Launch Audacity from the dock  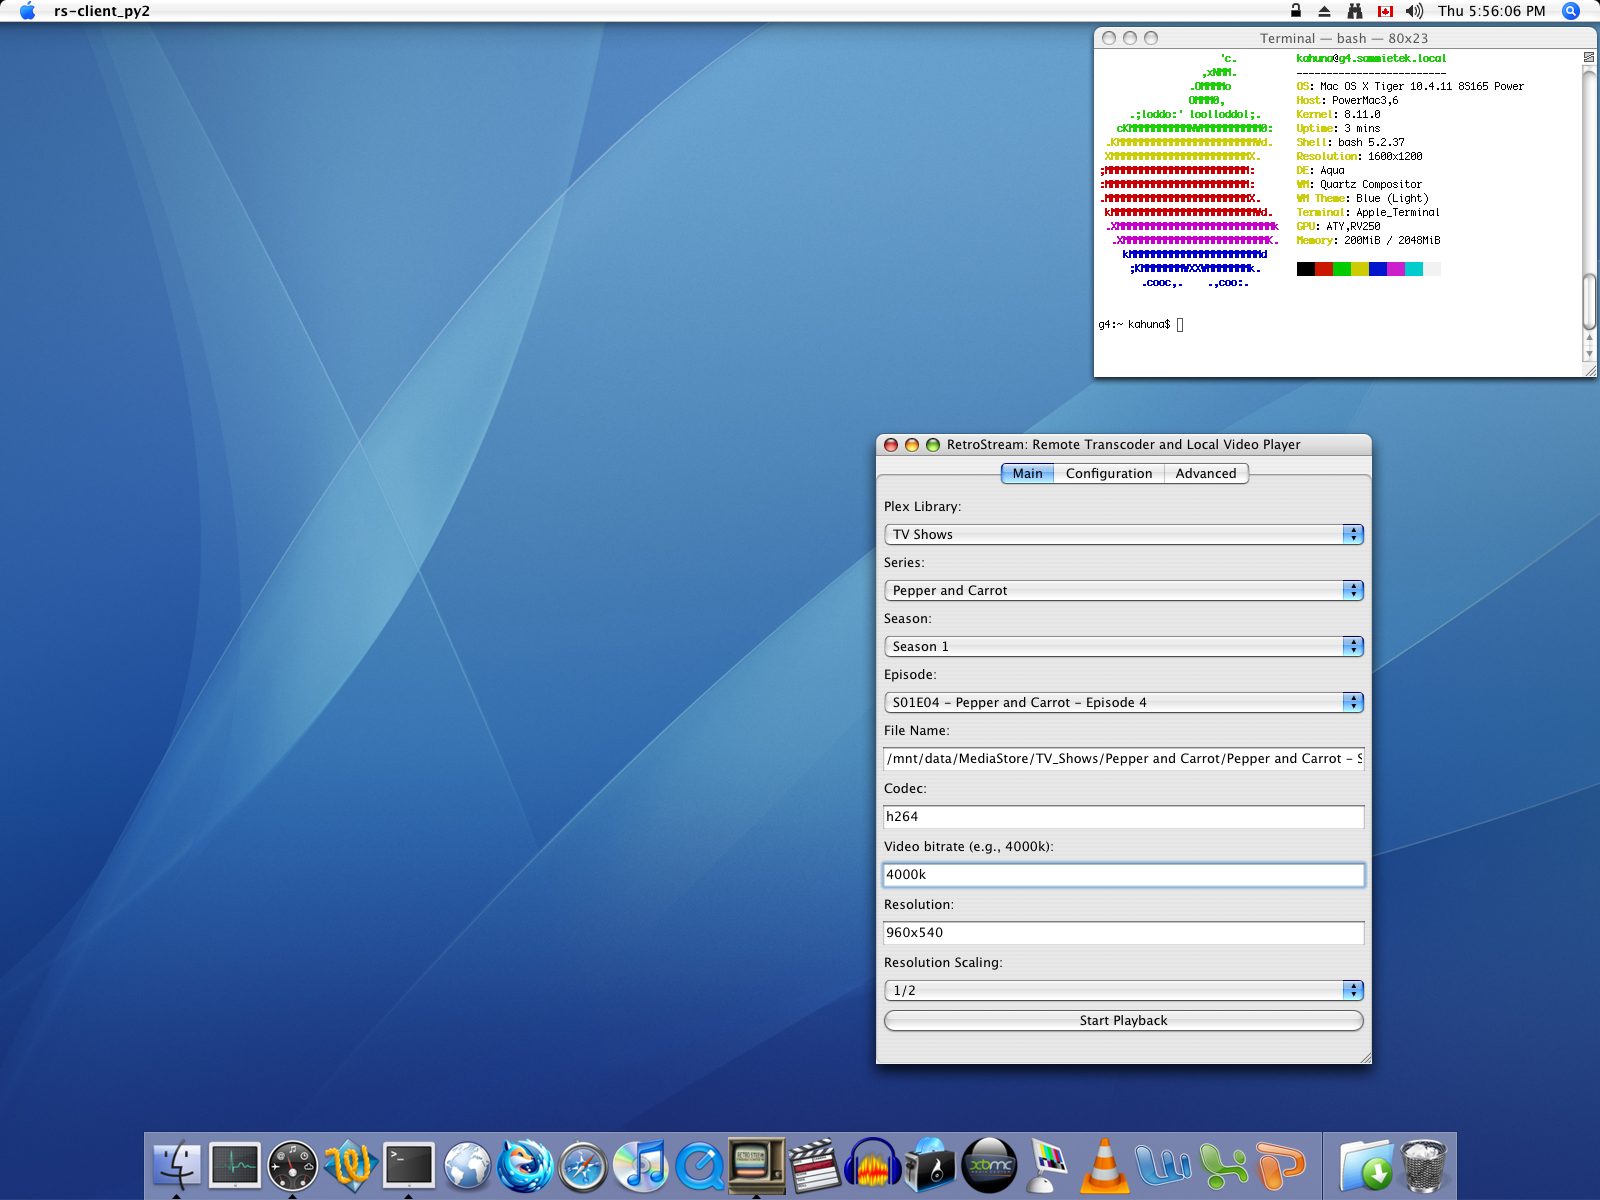click(872, 1166)
